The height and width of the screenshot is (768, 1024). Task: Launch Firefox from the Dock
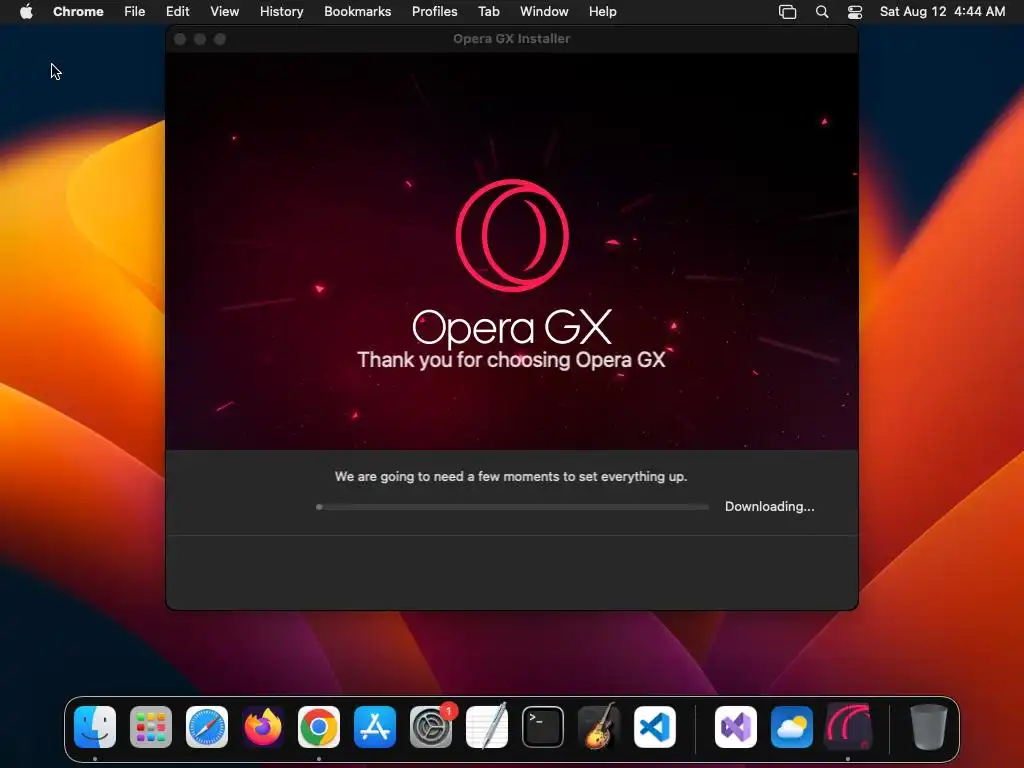pos(263,727)
